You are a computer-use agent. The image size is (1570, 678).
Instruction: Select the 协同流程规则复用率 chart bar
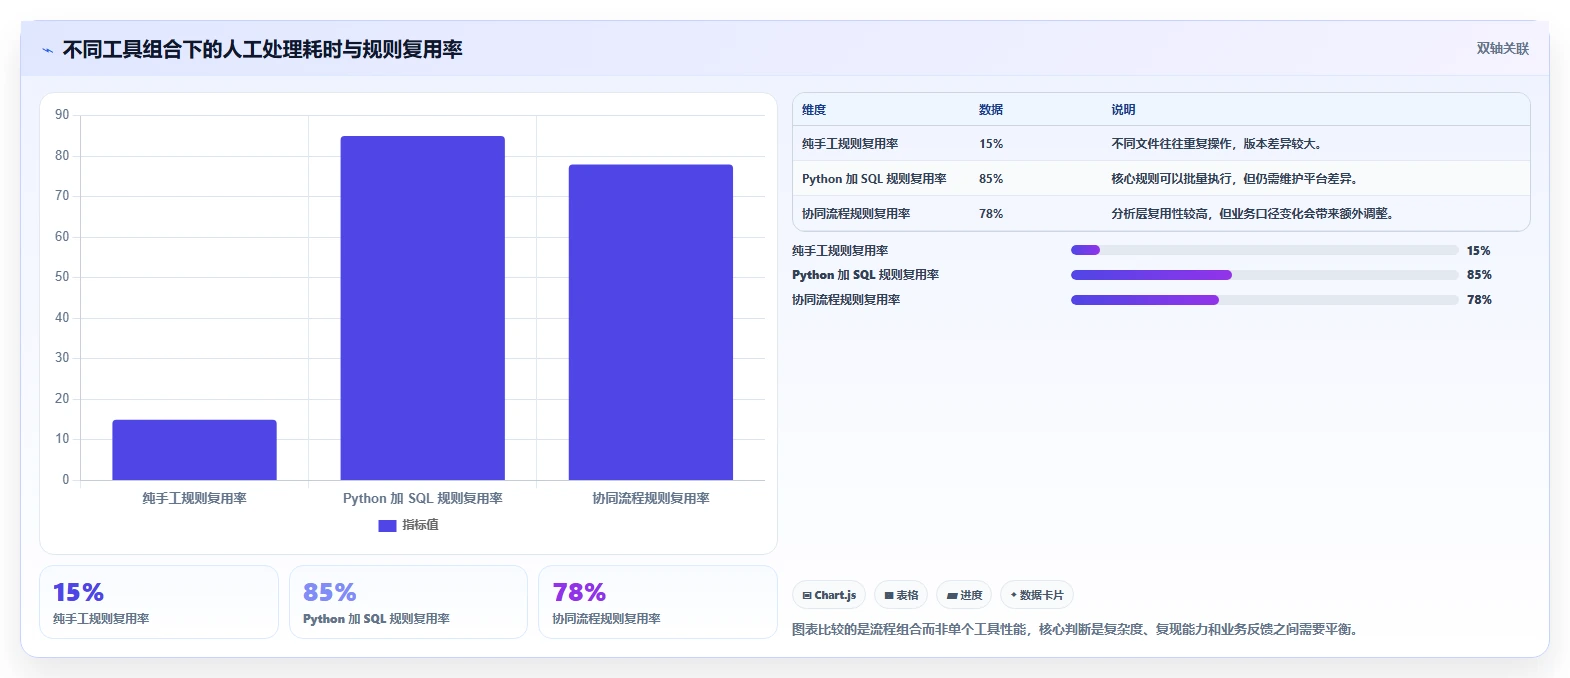650,322
